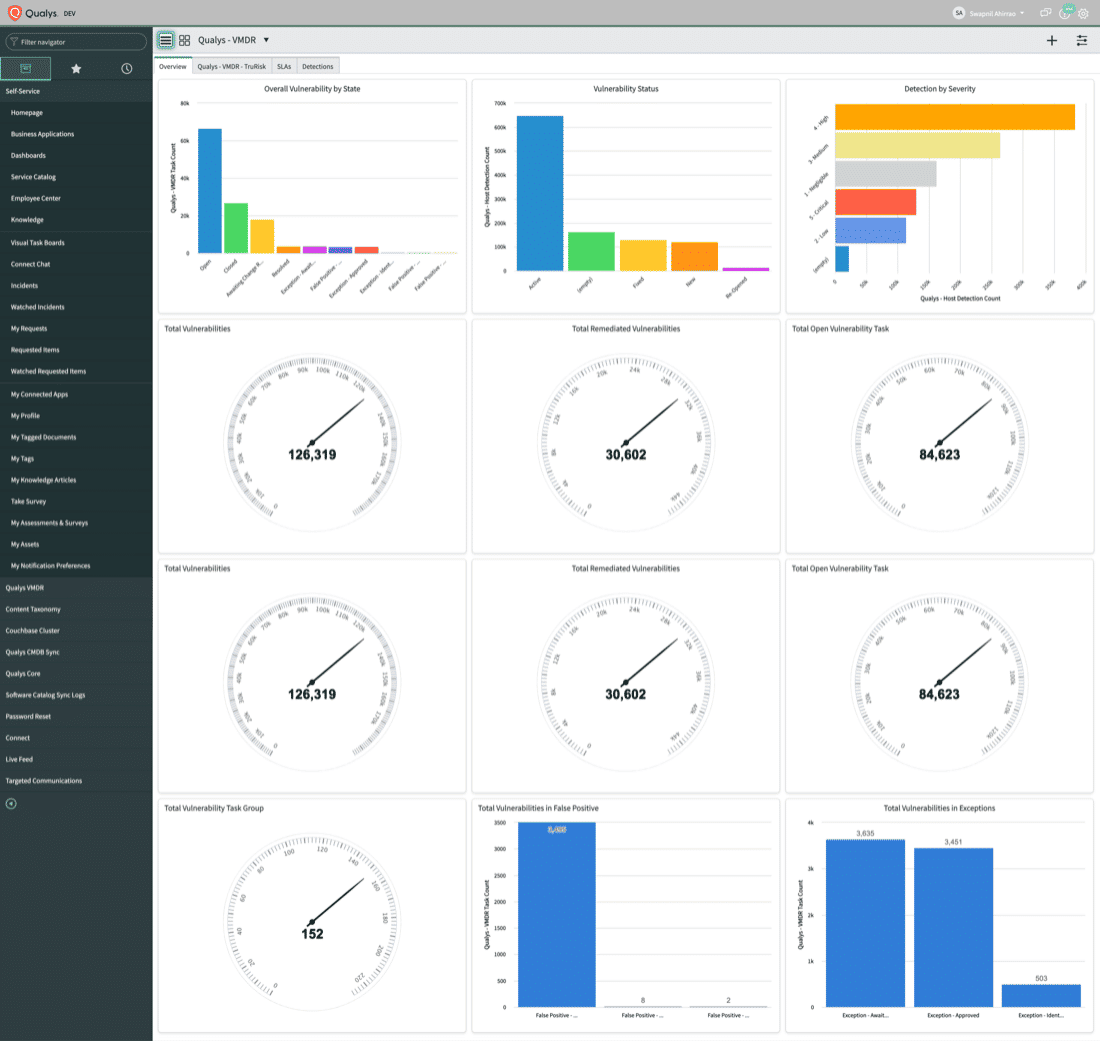The image size is (1100, 1045).
Task: Switch to the Qualys - VMDR - TruRisk tab
Action: click(x=232, y=67)
